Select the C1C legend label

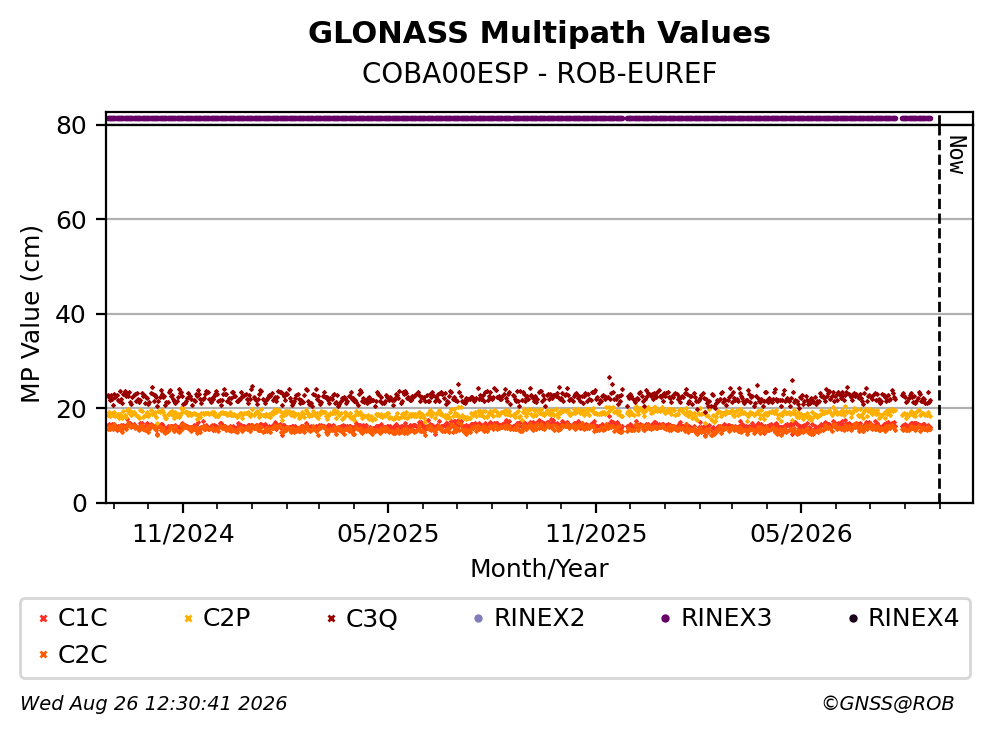tap(83, 617)
